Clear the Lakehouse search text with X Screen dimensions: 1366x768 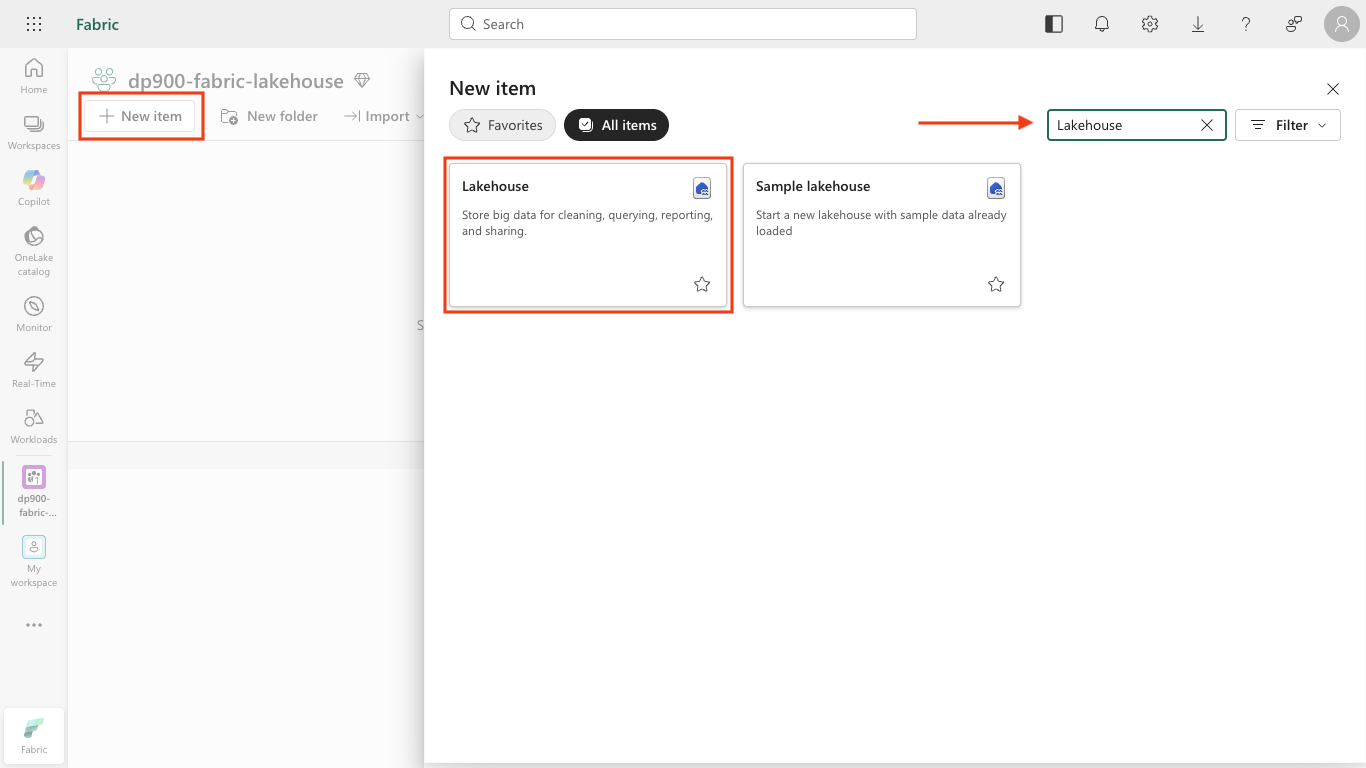point(1207,125)
